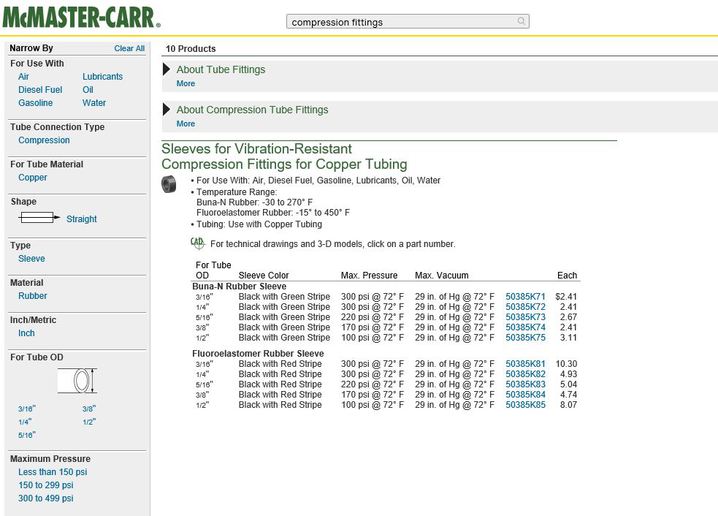Click the CAD drawings icon
The height and width of the screenshot is (516, 718).
(x=197, y=243)
